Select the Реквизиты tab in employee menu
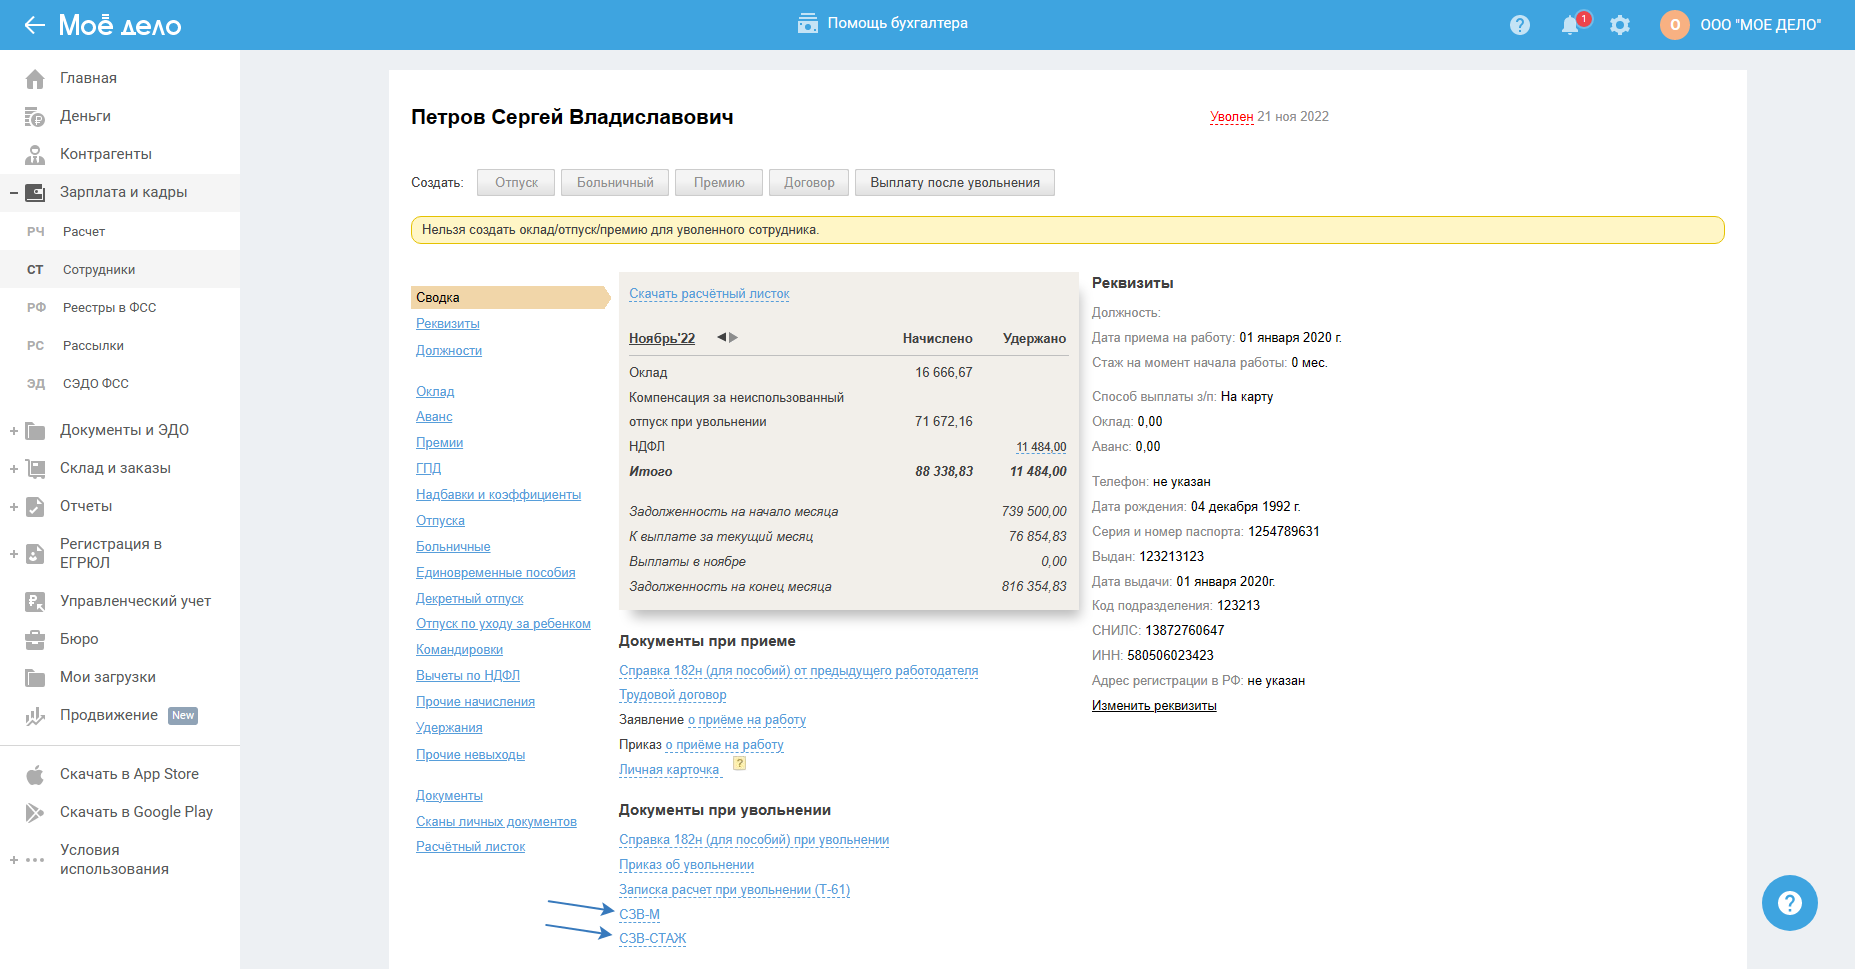Image resolution: width=1855 pixels, height=969 pixels. click(x=448, y=324)
